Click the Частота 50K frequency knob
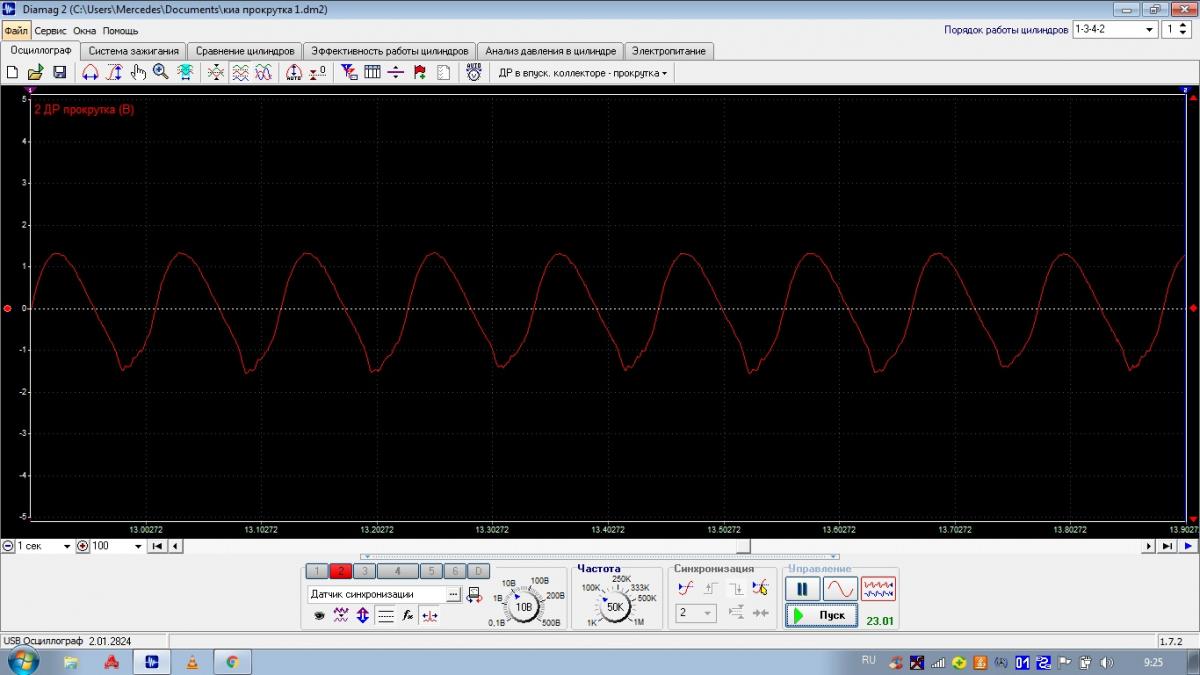The image size is (1200, 675). pyautogui.click(x=615, y=606)
